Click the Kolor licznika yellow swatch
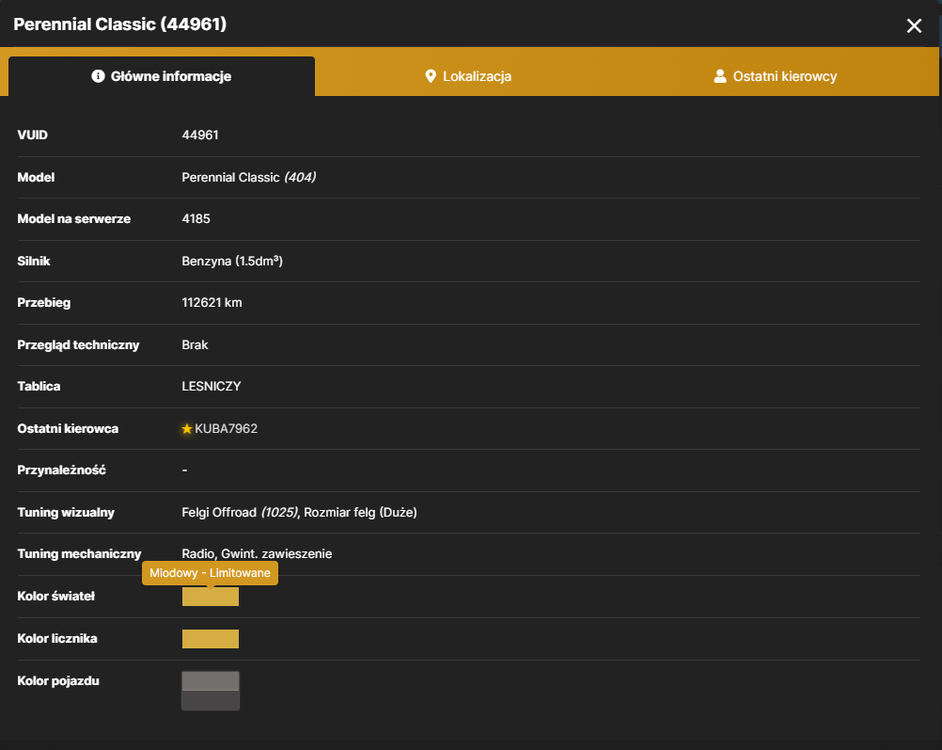Screen dimensions: 942x750 pyautogui.click(x=210, y=639)
